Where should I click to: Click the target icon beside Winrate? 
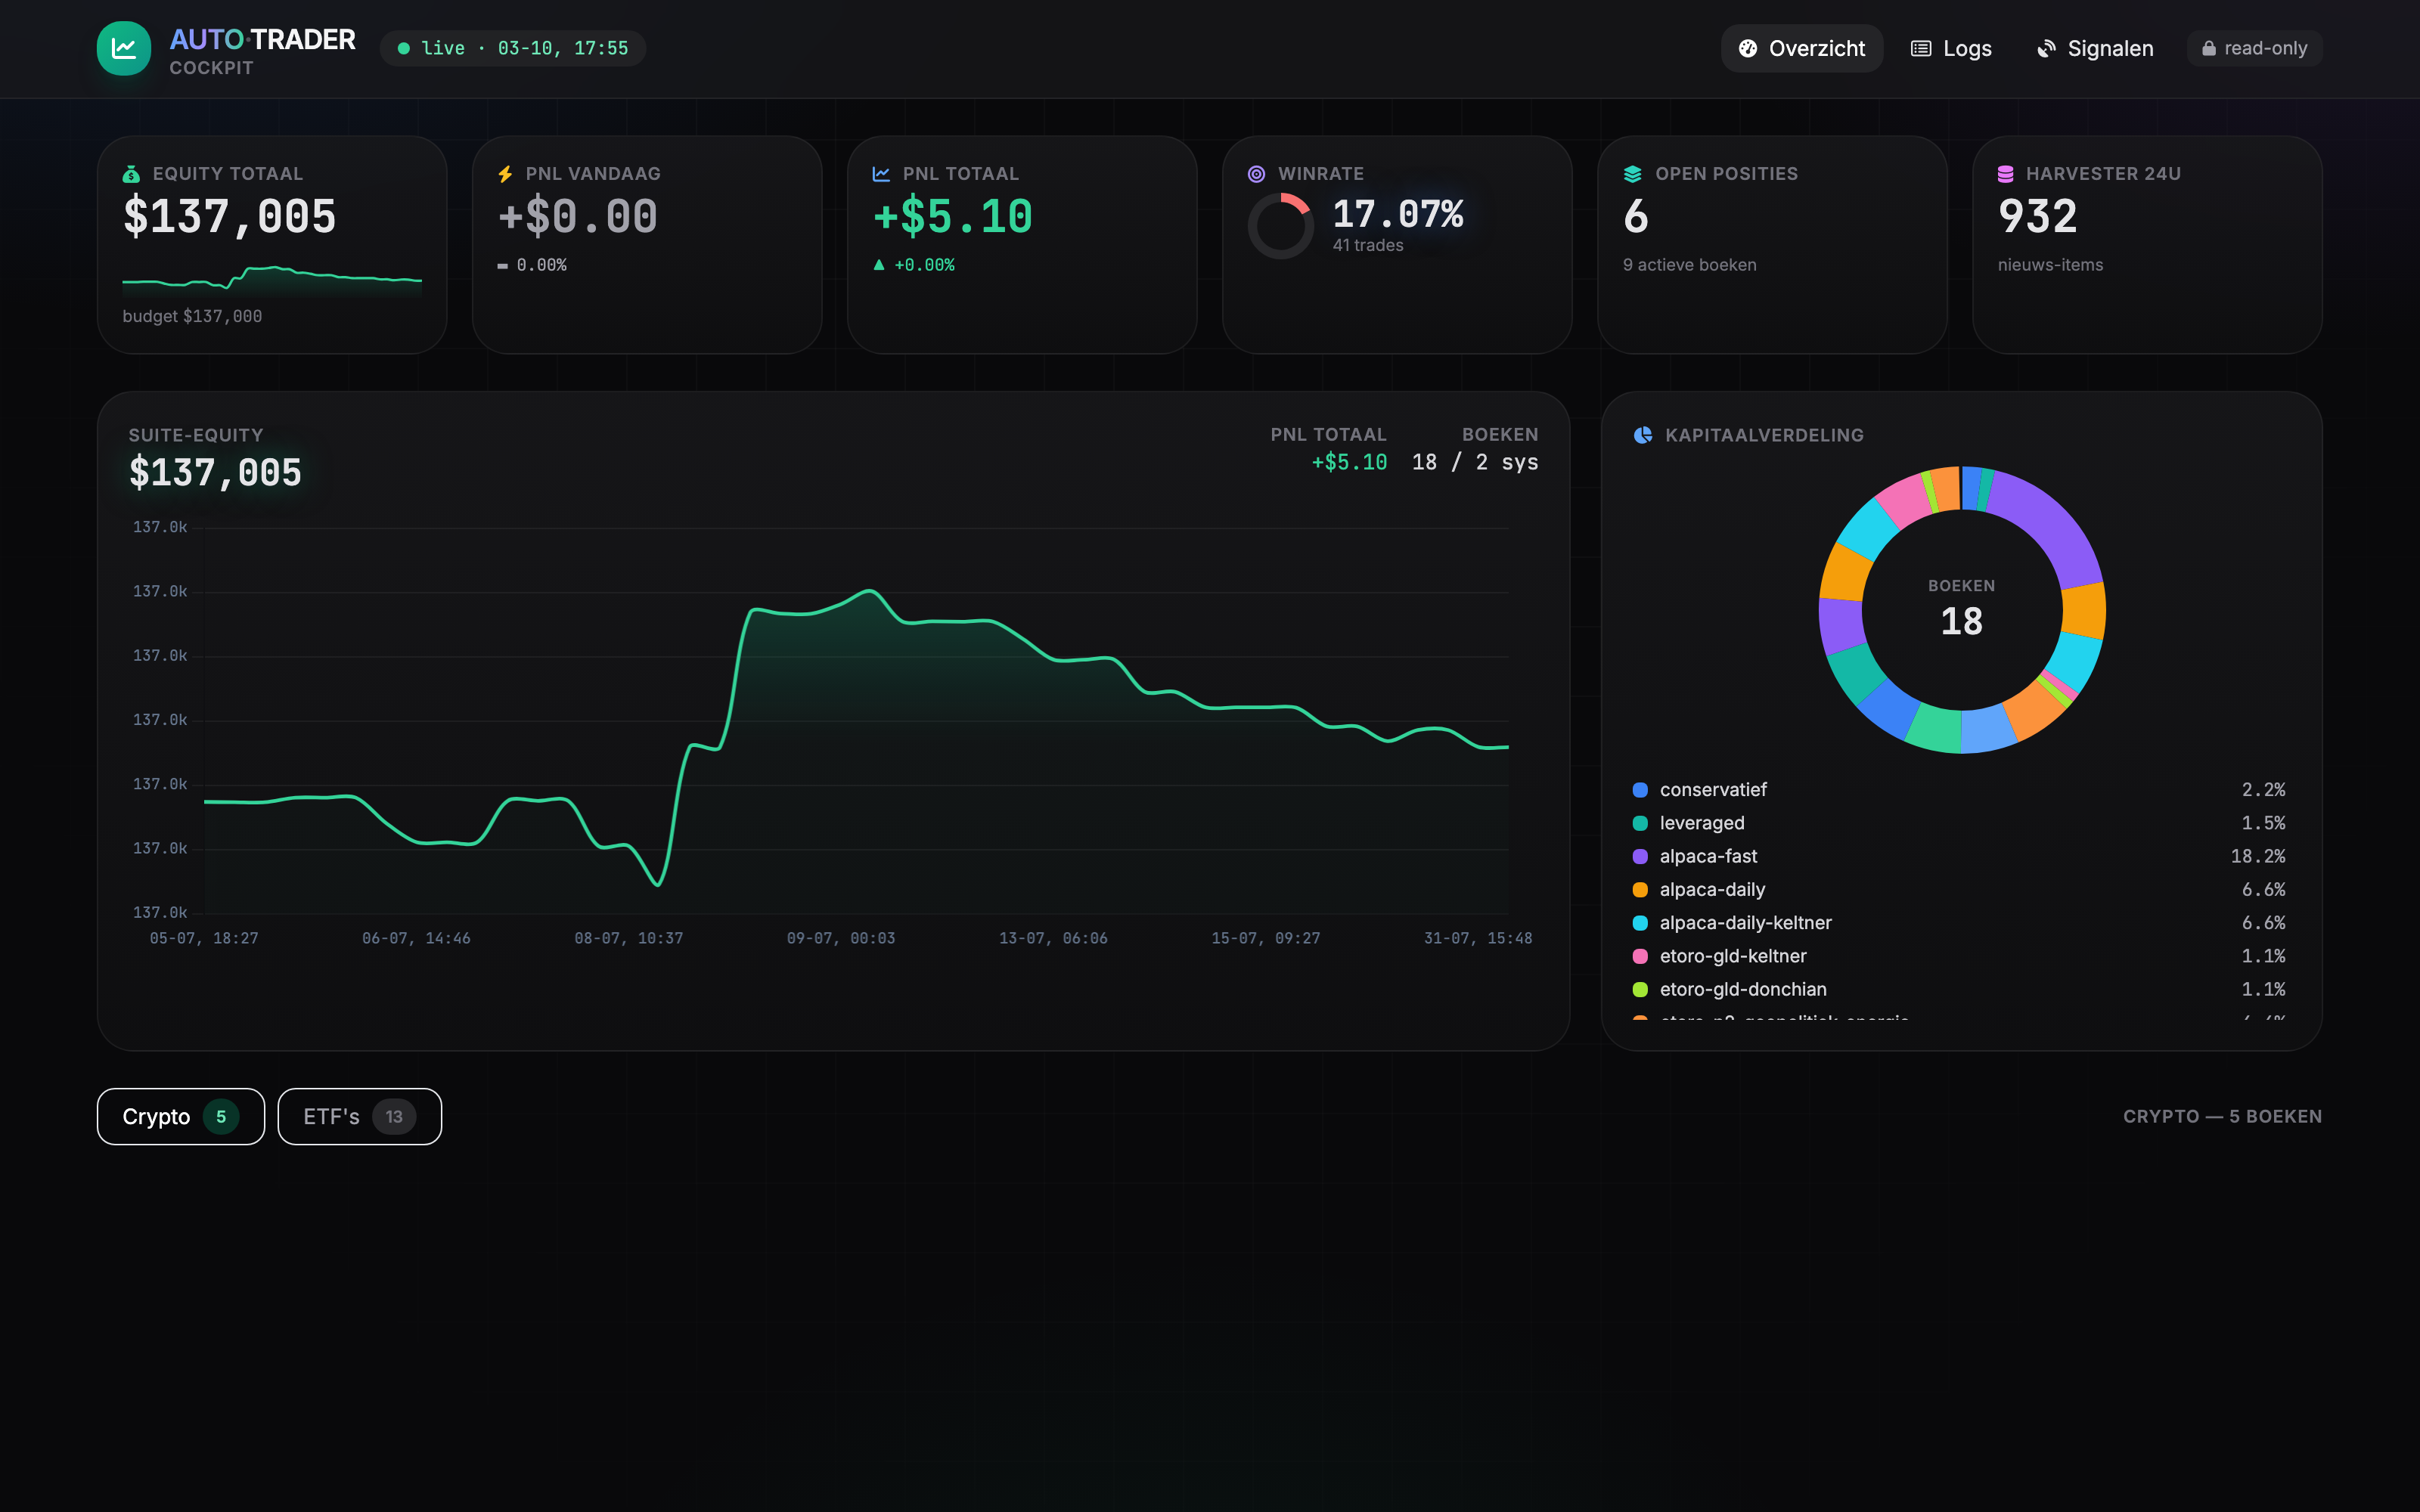tap(1256, 174)
